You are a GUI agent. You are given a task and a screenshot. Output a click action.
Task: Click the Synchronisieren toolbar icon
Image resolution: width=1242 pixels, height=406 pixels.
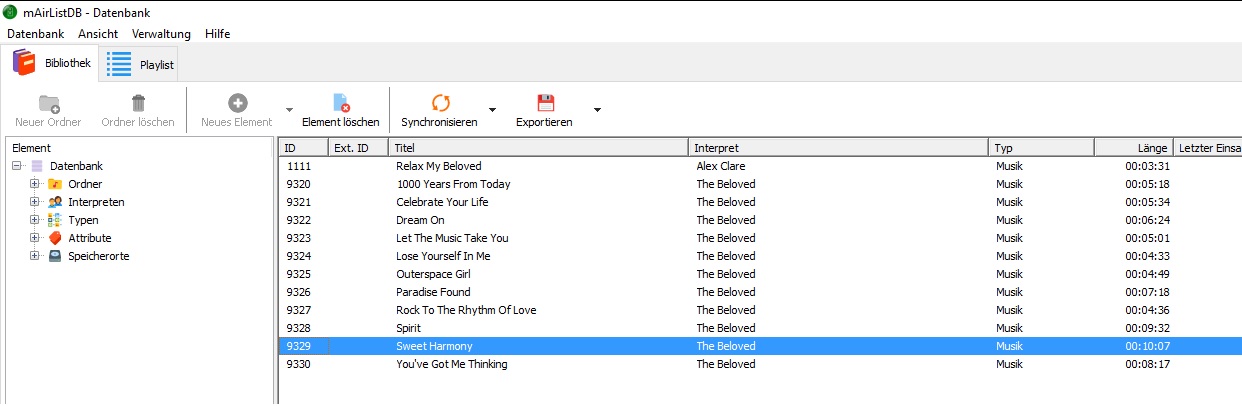(440, 103)
